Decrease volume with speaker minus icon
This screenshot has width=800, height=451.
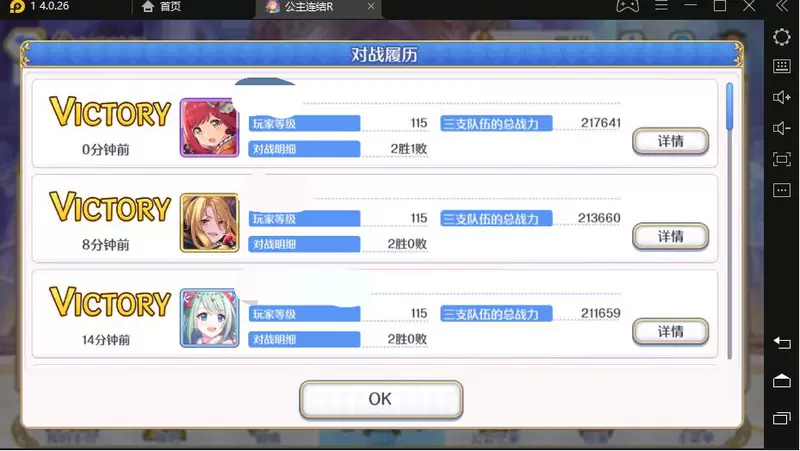(781, 128)
